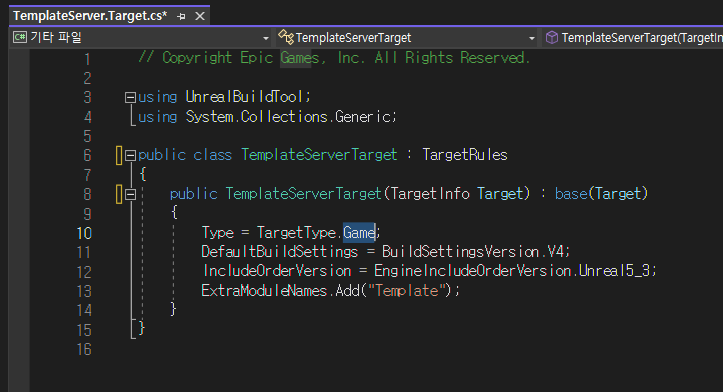723x392 pixels.
Task: Collapse the using directives block
Action: pos(130,97)
